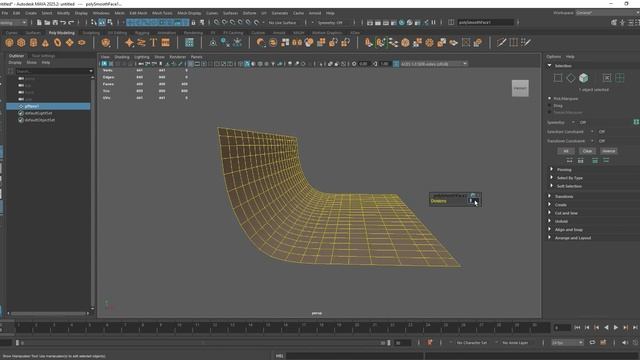The width and height of the screenshot is (640, 360).
Task: Switch to the Rigging shelf tab
Action: click(x=142, y=33)
